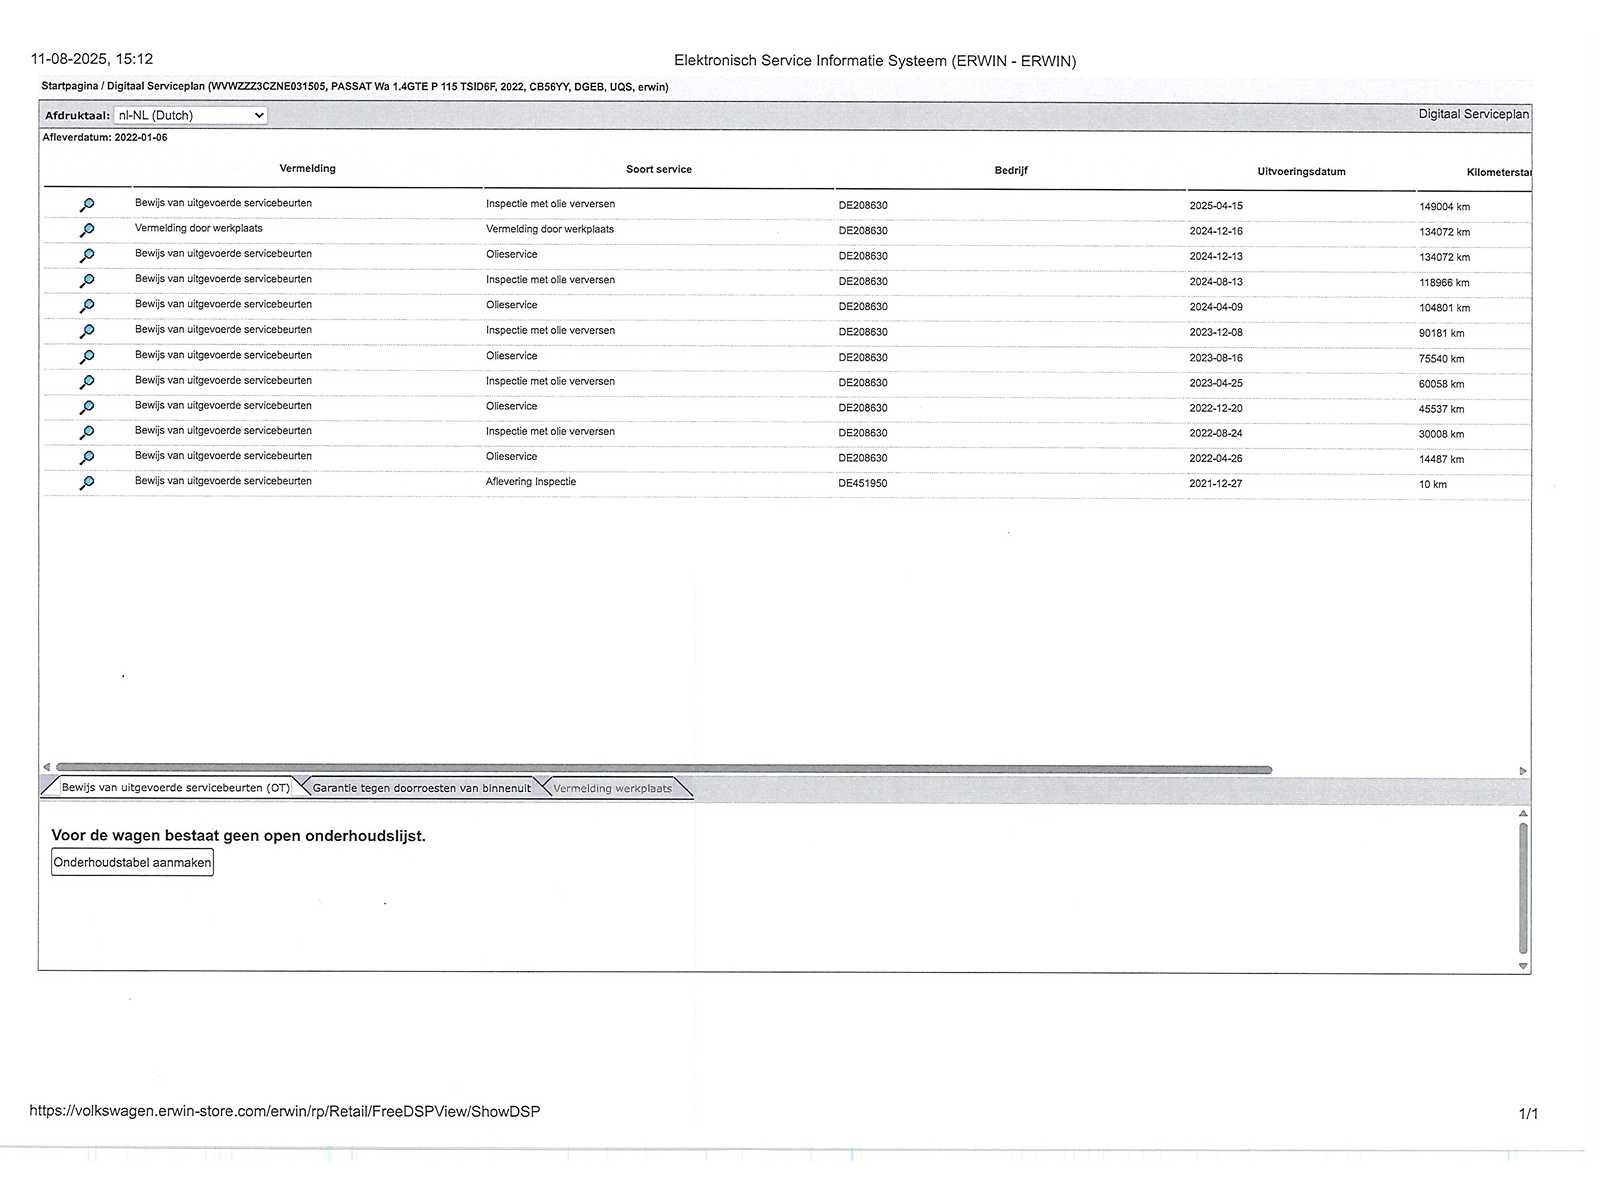Click the vertical scrollbar down arrow in lower panel
Screen dimensions: 1600x1200
pyautogui.click(x=1523, y=966)
